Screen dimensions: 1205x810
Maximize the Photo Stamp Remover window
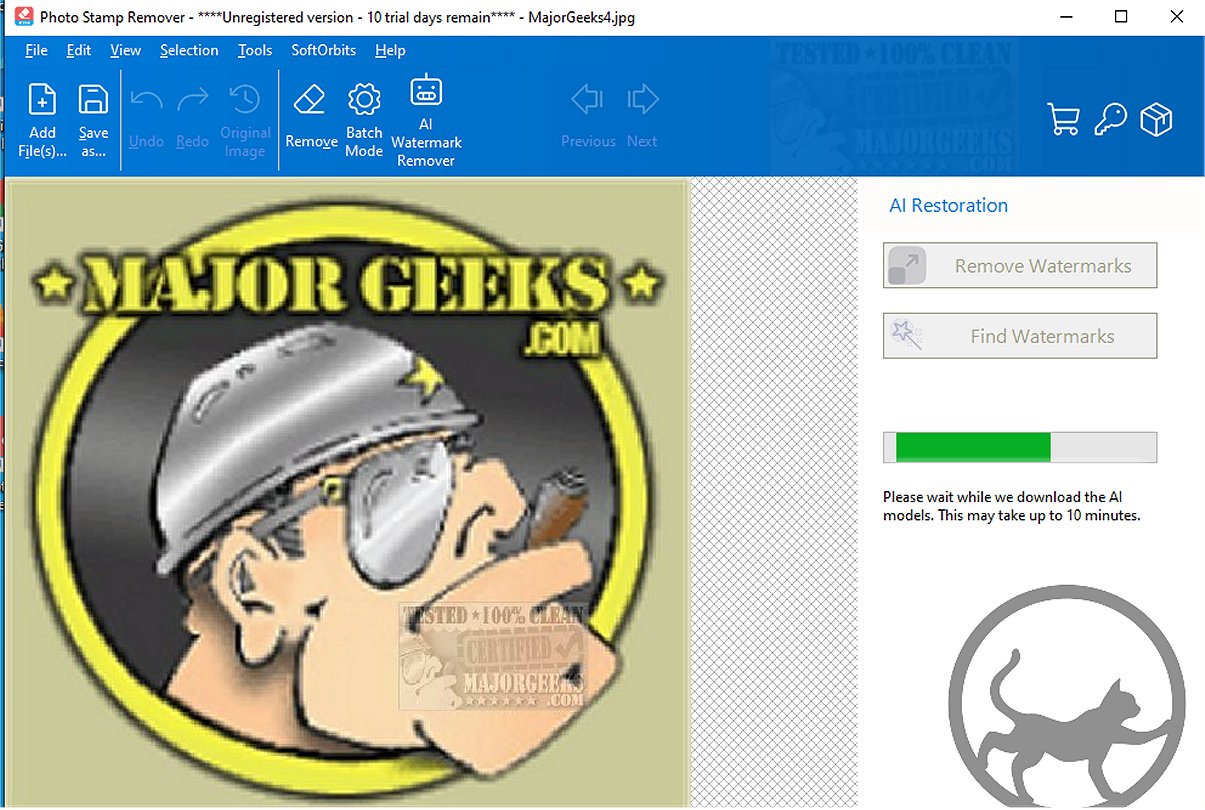click(1121, 17)
